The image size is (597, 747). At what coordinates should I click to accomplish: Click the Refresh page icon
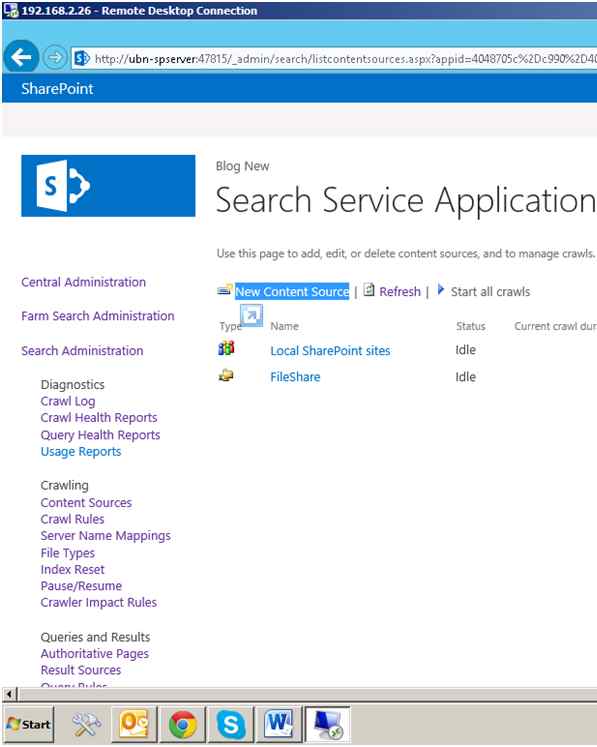coord(369,289)
